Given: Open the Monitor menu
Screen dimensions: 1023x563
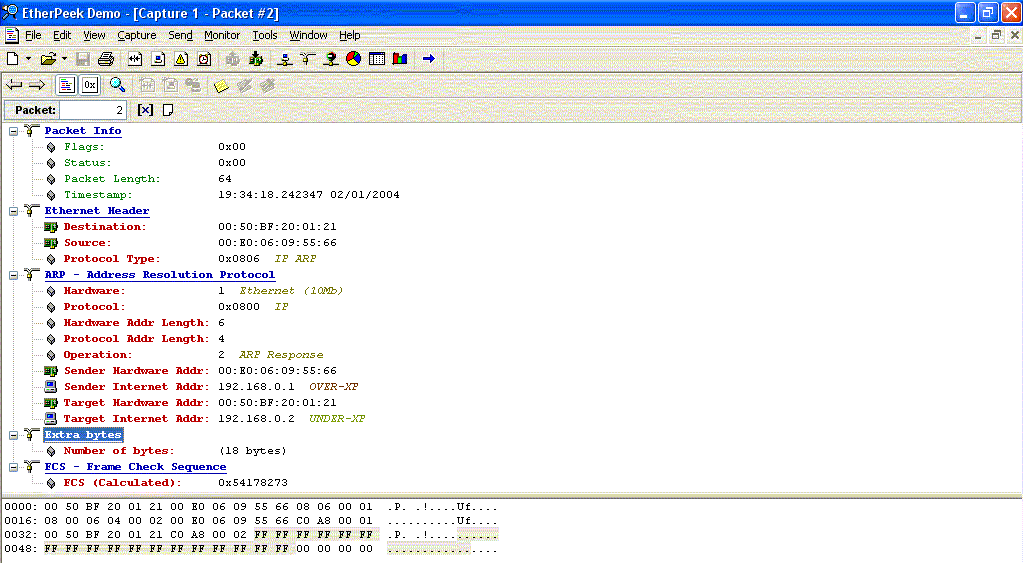Looking at the screenshot, I should [222, 35].
